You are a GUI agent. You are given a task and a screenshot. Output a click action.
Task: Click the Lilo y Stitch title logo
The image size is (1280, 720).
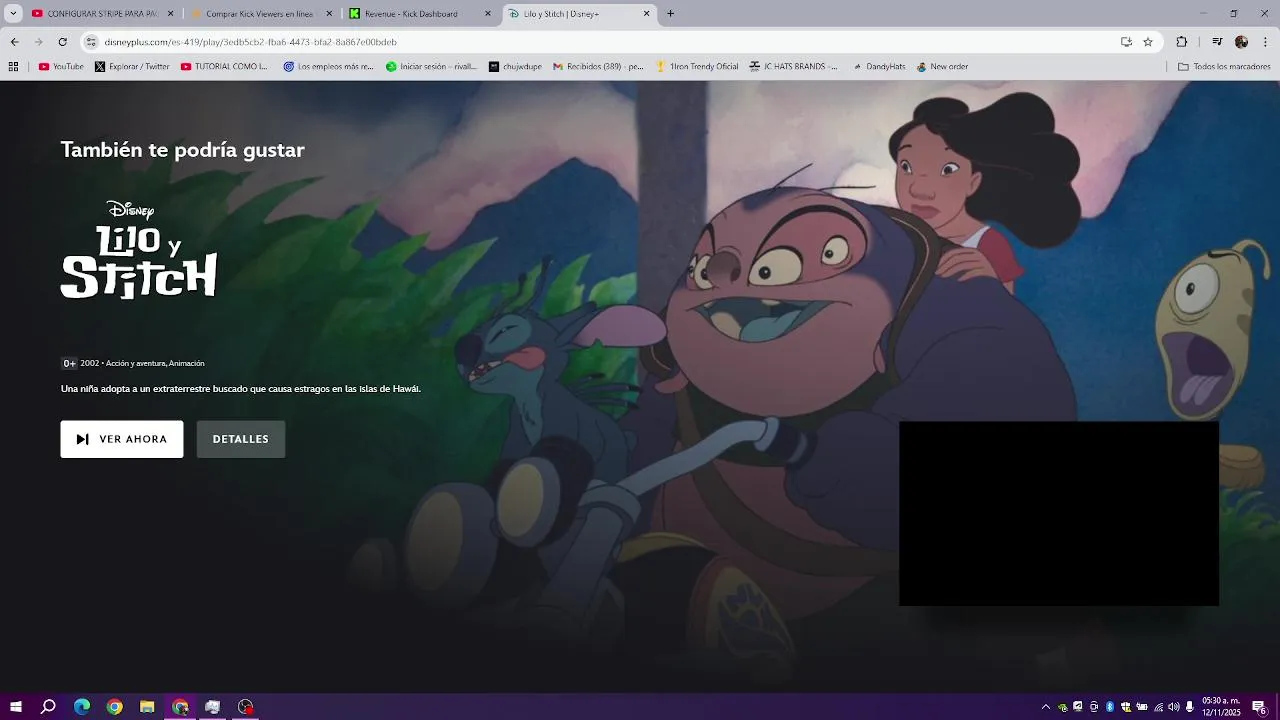pyautogui.click(x=139, y=250)
